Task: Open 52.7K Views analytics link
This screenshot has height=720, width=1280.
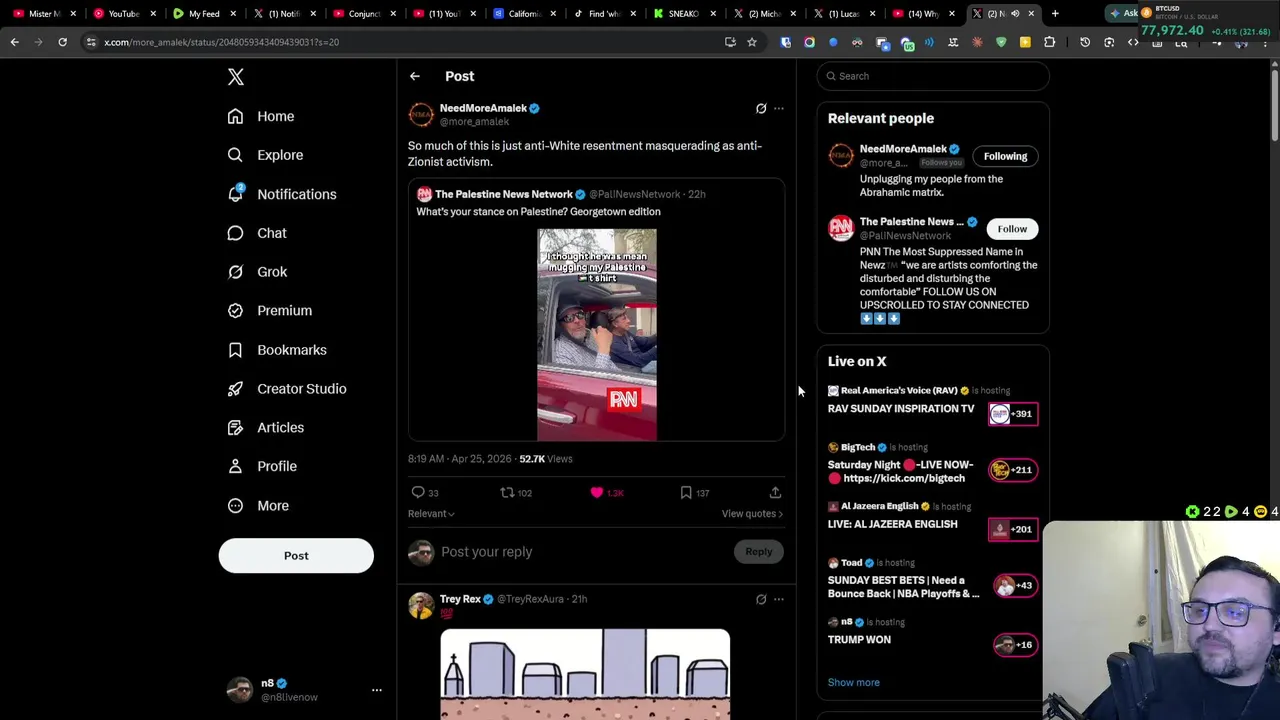Action: click(x=546, y=459)
